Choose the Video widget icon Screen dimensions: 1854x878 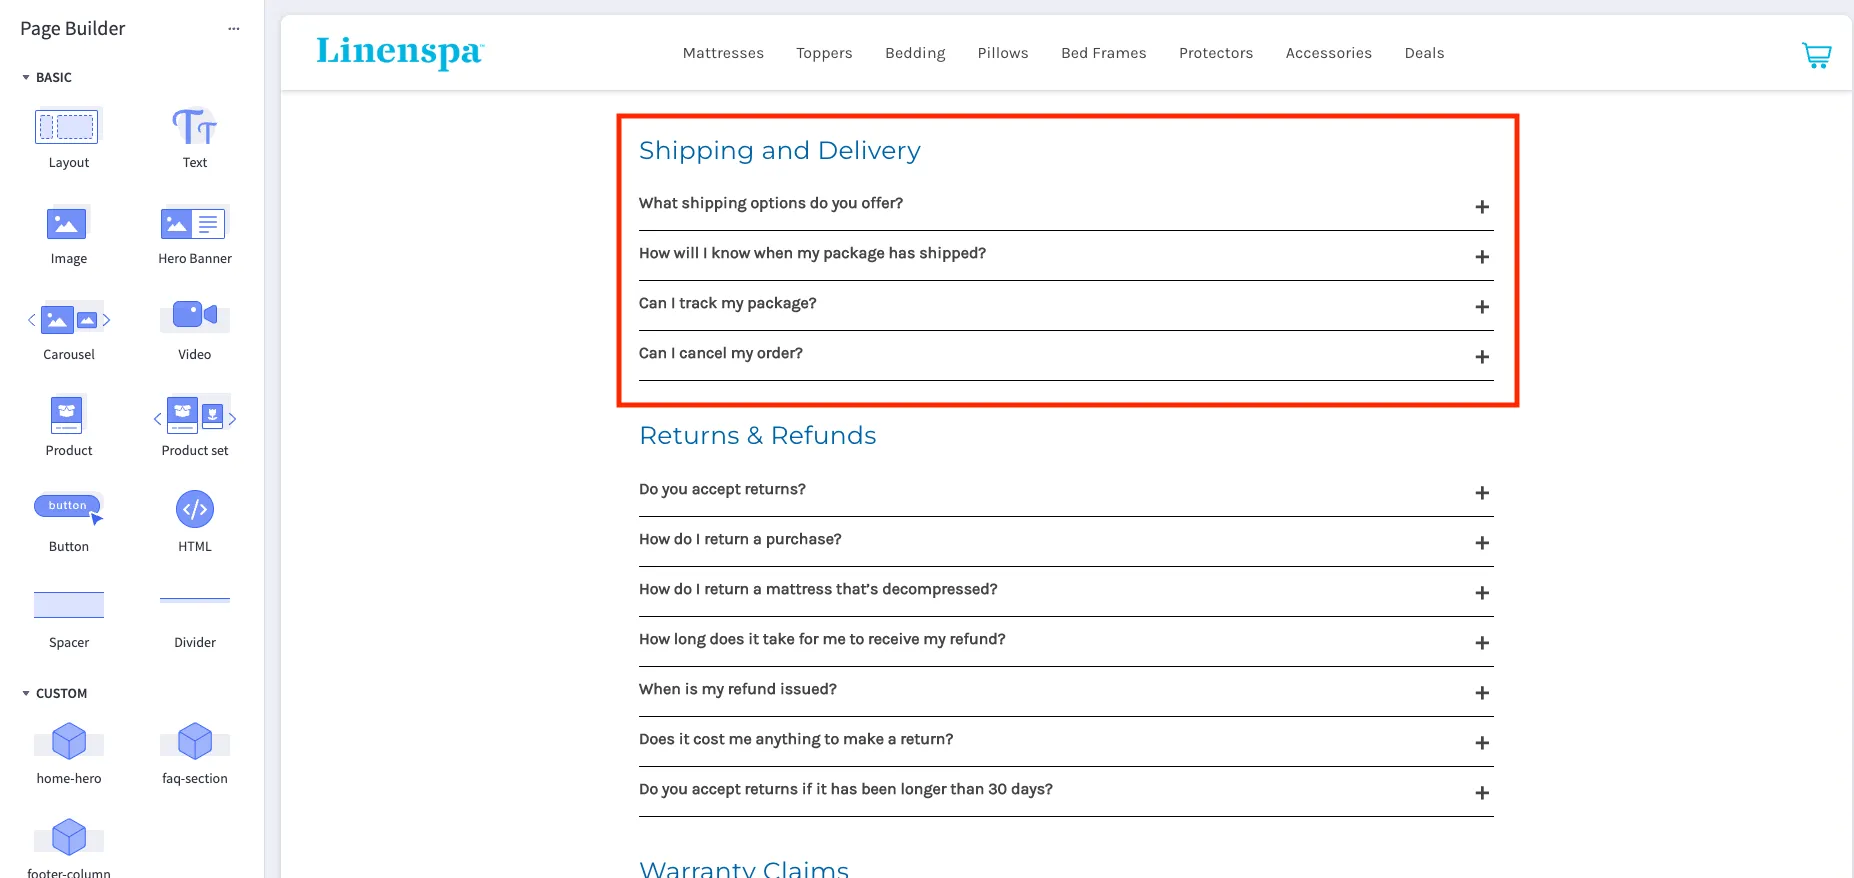pyautogui.click(x=194, y=316)
